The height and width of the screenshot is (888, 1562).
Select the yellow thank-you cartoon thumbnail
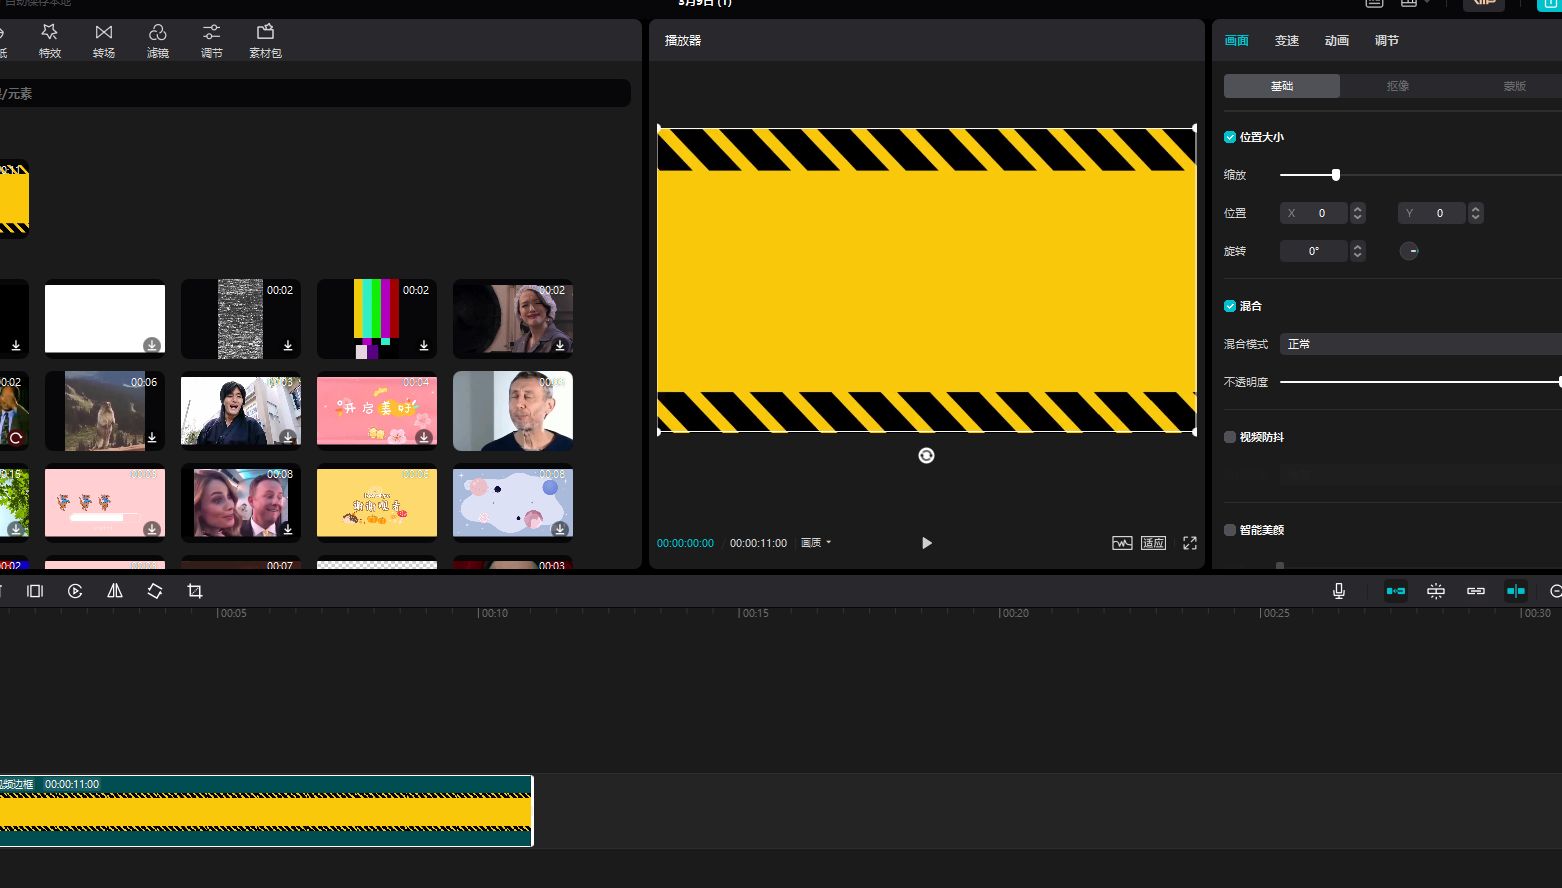tap(377, 502)
